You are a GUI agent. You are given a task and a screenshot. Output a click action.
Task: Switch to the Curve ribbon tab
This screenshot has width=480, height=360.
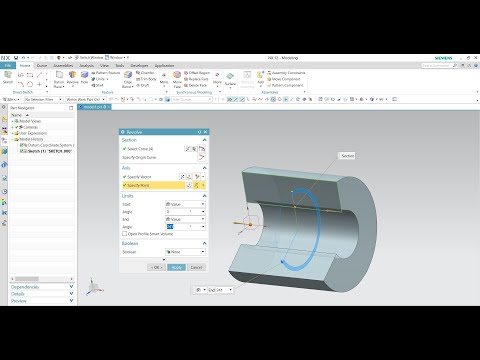point(42,65)
